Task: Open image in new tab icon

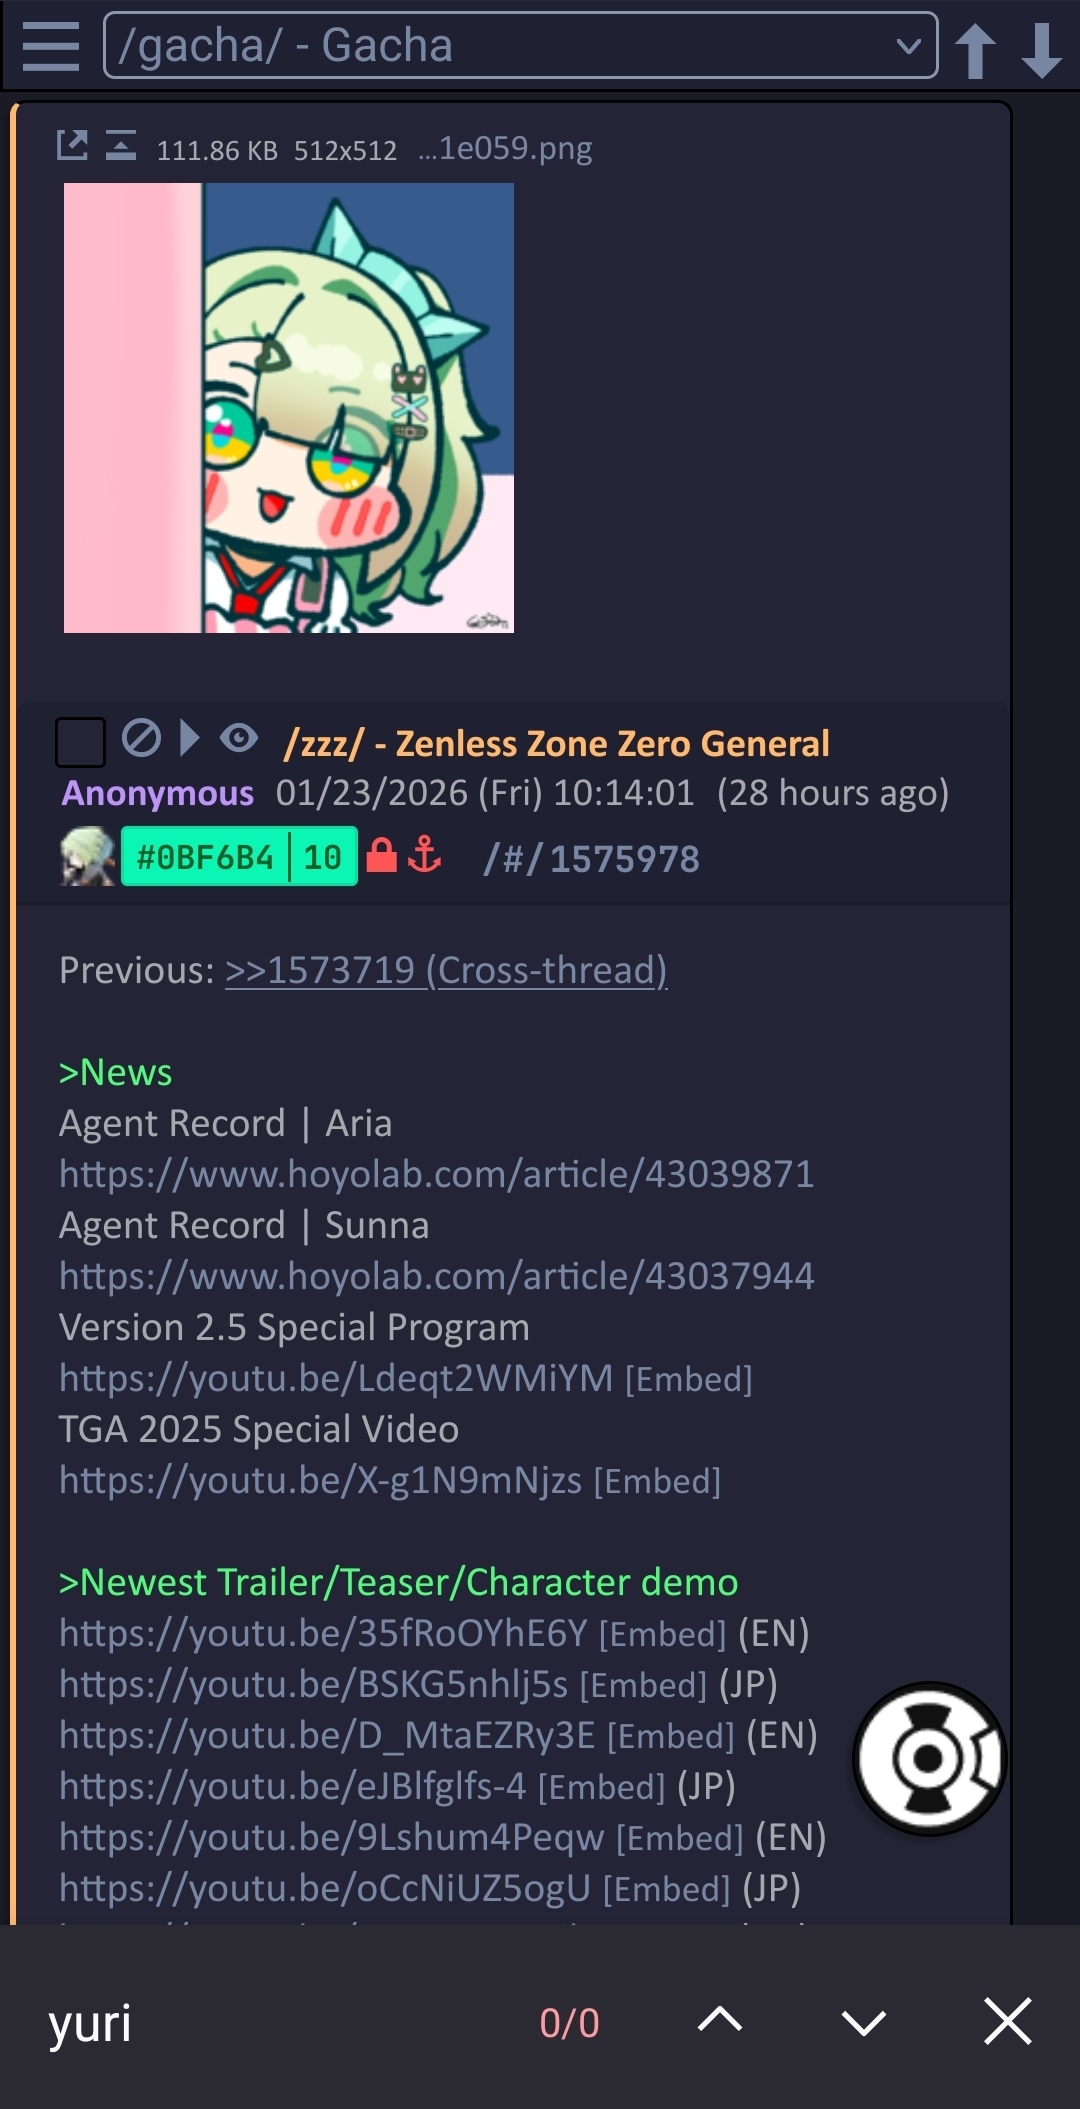Action: (x=72, y=146)
